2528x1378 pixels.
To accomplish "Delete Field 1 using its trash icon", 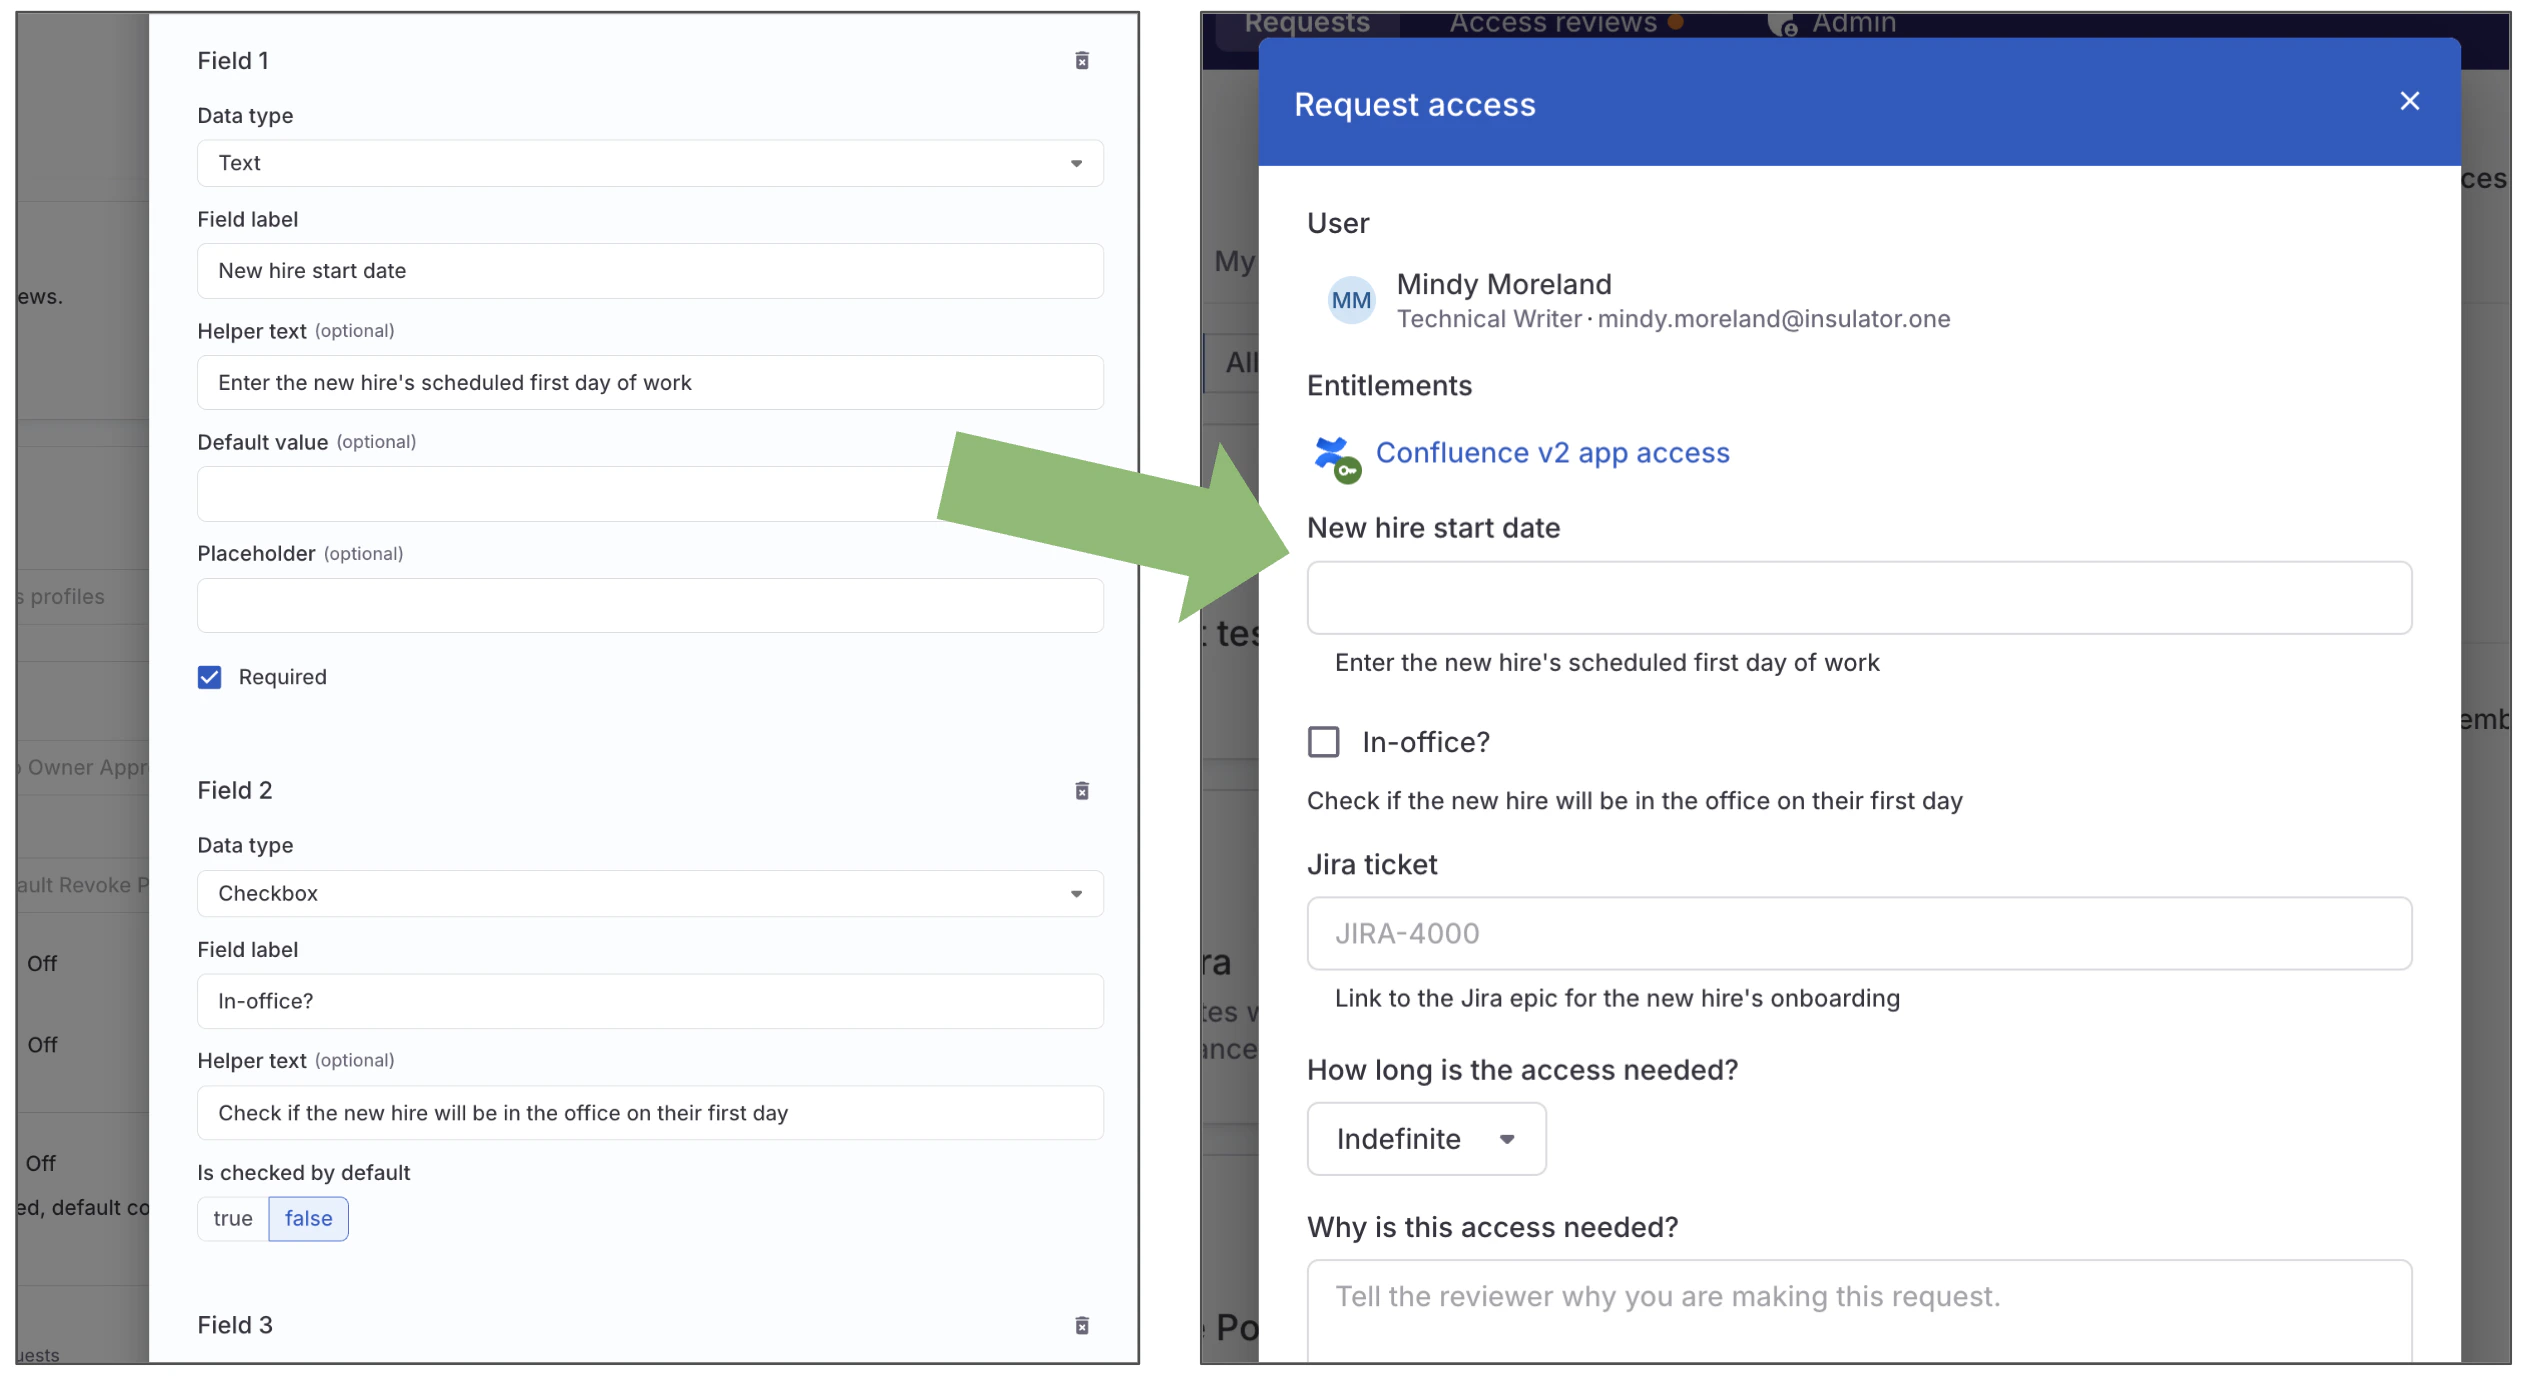I will point(1082,61).
